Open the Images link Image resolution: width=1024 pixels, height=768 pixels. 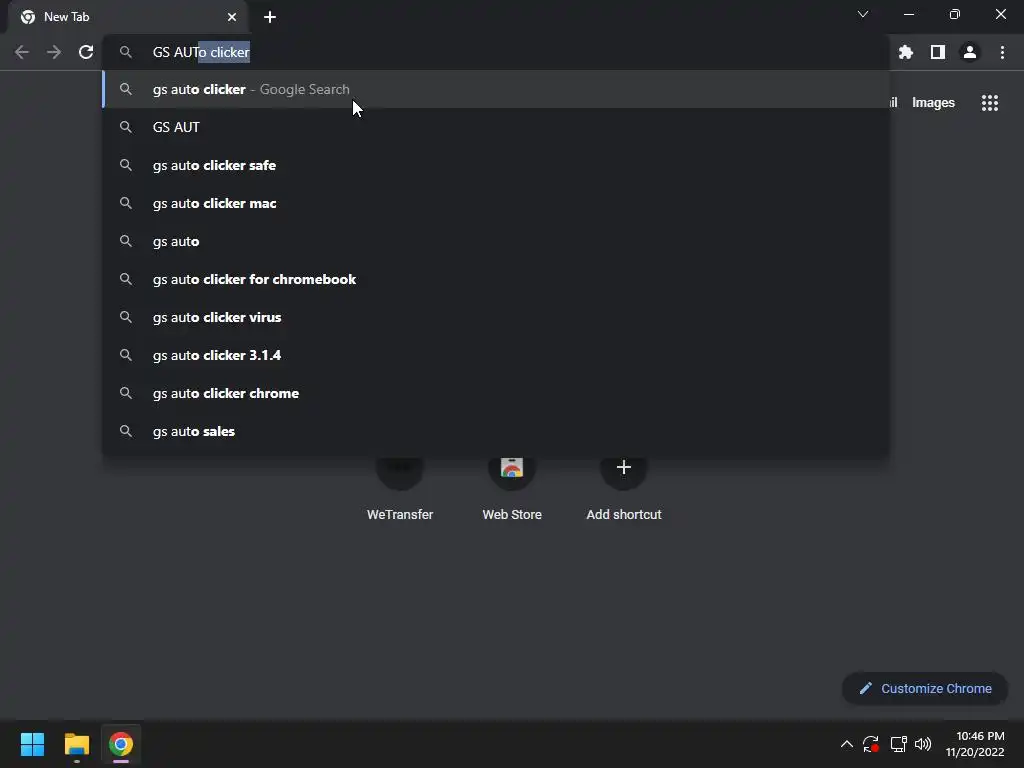tap(933, 103)
